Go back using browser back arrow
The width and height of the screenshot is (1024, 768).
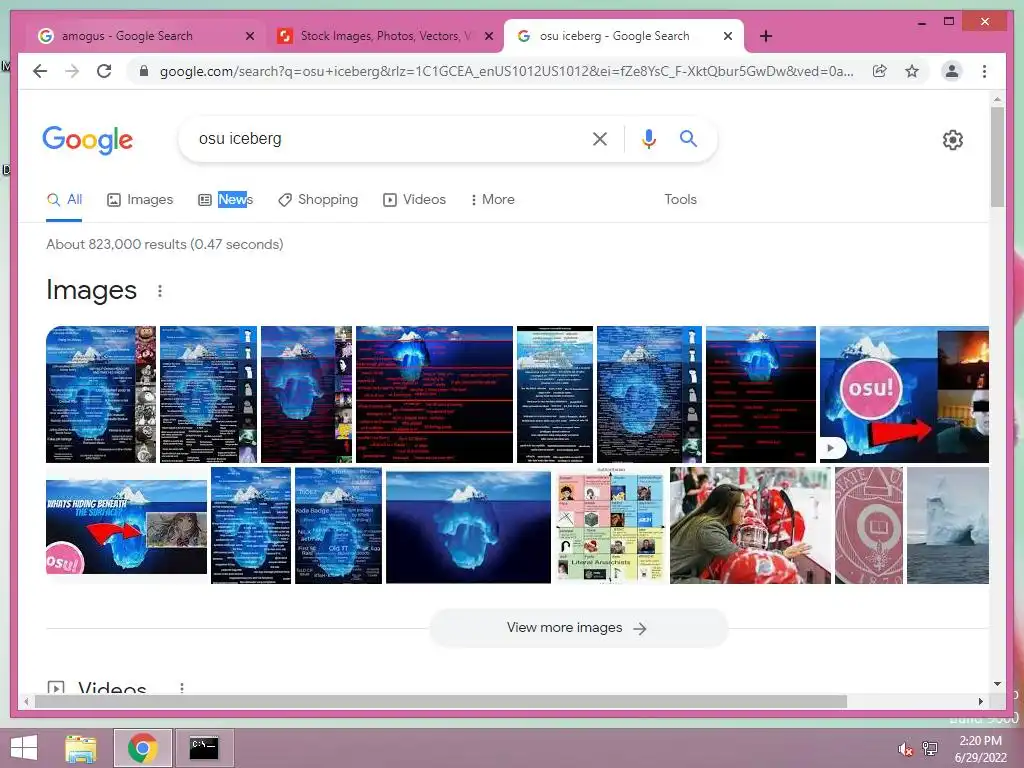(x=40, y=71)
